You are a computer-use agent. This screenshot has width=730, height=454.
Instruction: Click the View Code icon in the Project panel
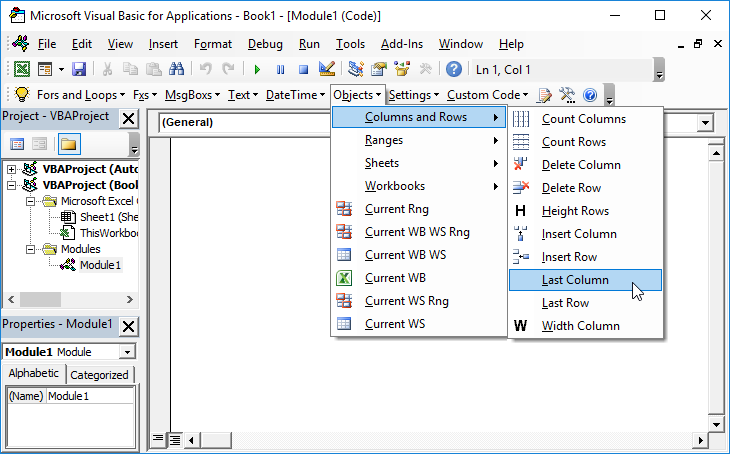pos(18,144)
